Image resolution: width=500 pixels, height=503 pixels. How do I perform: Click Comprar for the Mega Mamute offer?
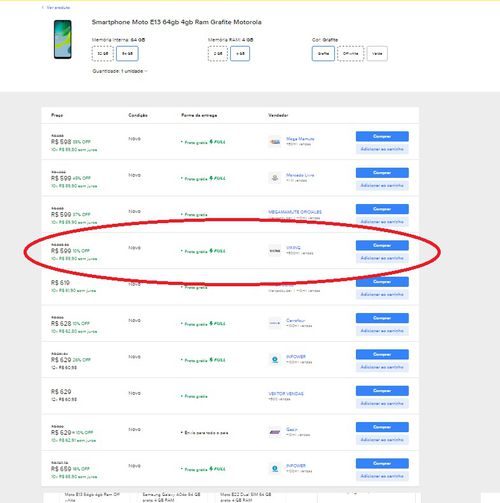click(382, 136)
